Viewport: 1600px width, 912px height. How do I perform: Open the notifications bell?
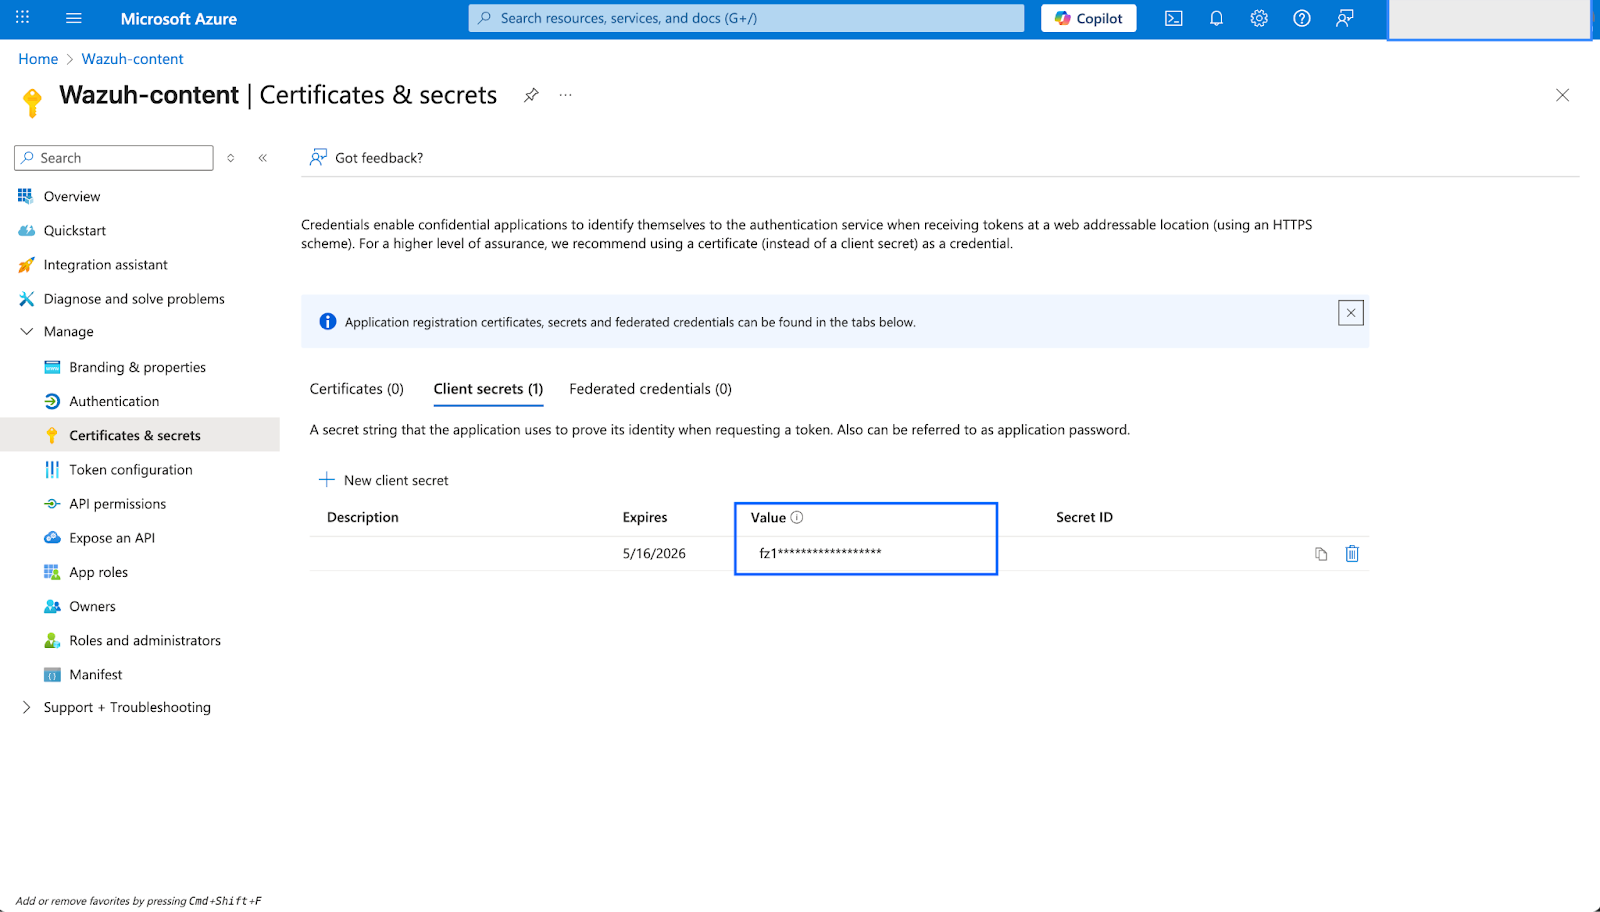tap(1216, 18)
